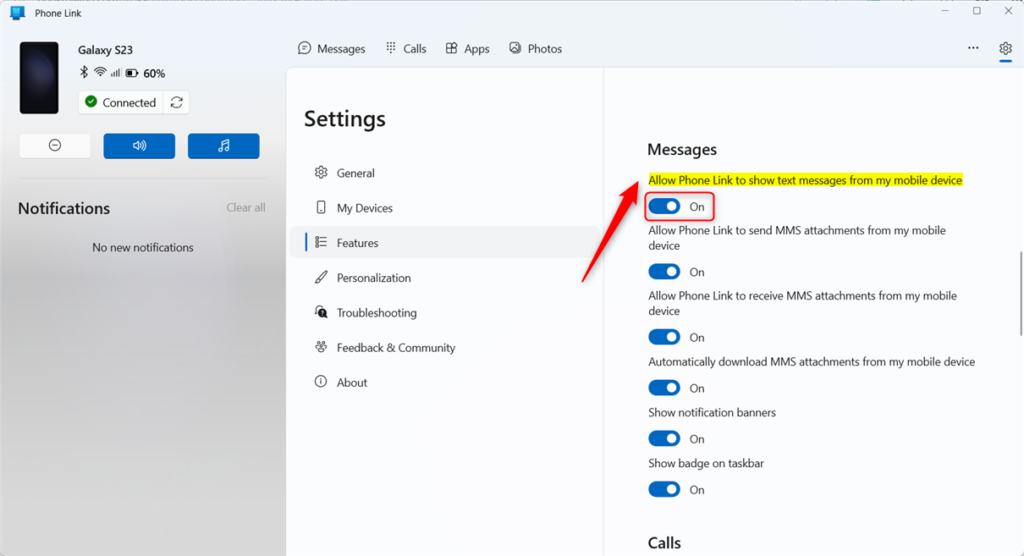
Task: Open the Apps tab
Action: [x=468, y=49]
